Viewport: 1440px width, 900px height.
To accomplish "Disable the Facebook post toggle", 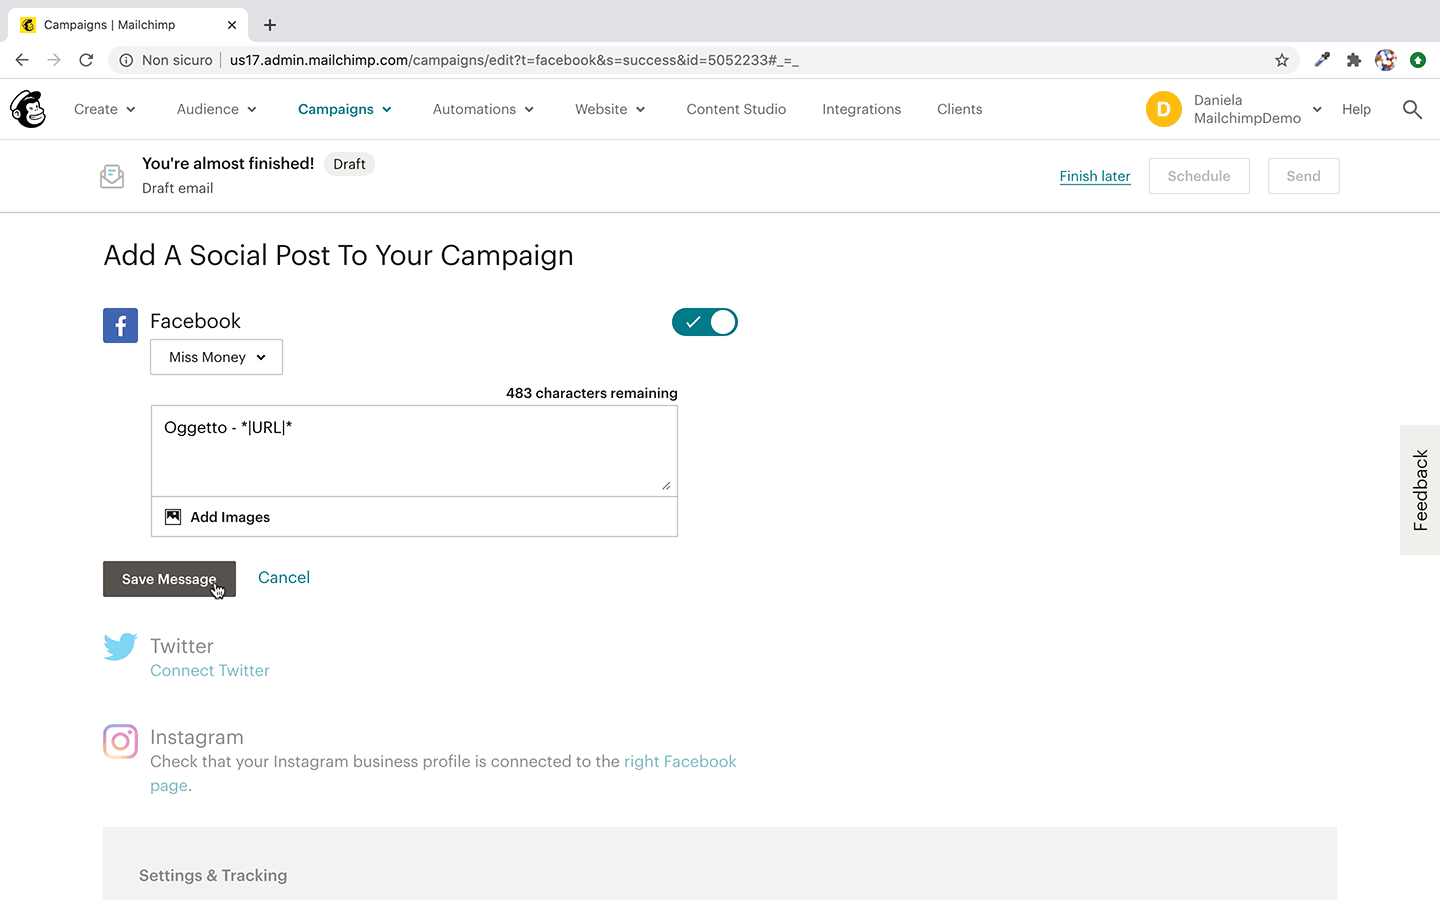I will (x=705, y=322).
